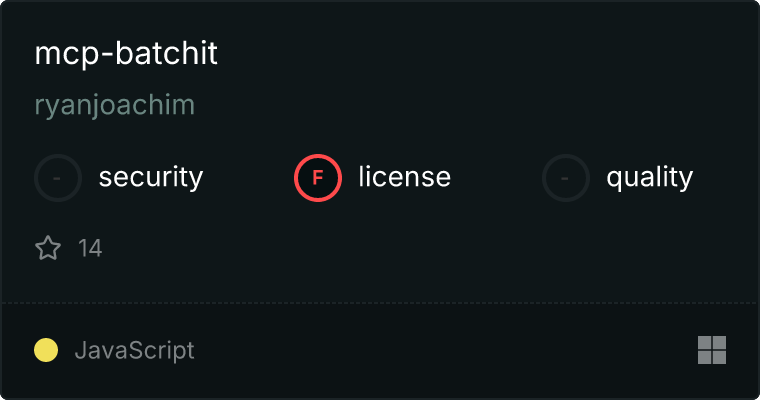Click the red F license badge

pos(318,178)
